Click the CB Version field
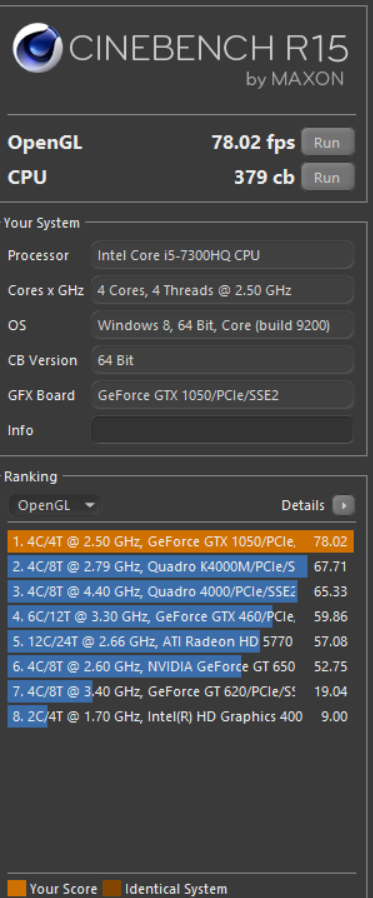 pos(222,360)
